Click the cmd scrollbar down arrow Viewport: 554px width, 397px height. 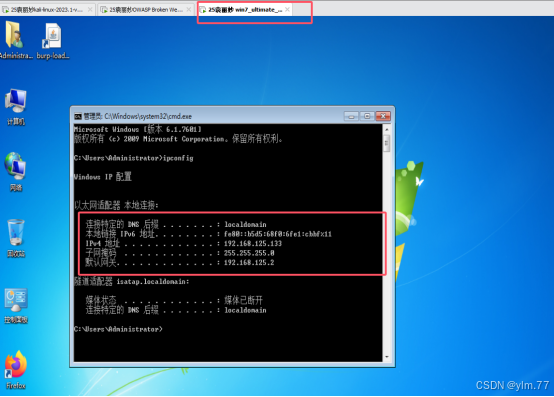pyautogui.click(x=387, y=357)
